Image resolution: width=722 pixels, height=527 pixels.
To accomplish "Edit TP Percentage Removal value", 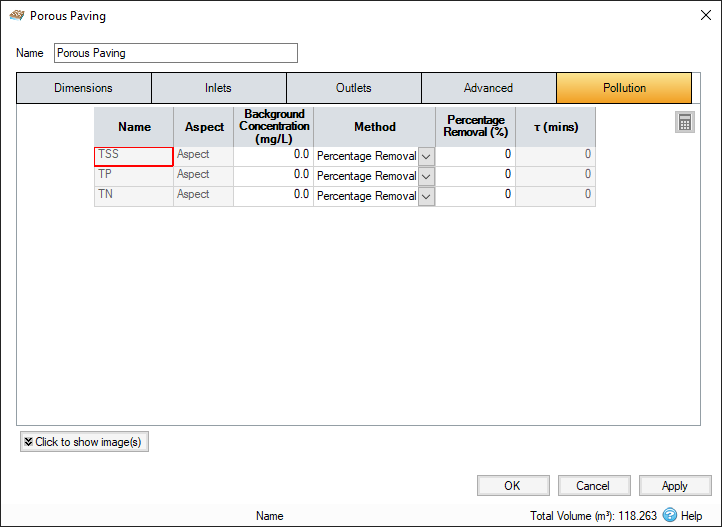I will click(x=475, y=176).
